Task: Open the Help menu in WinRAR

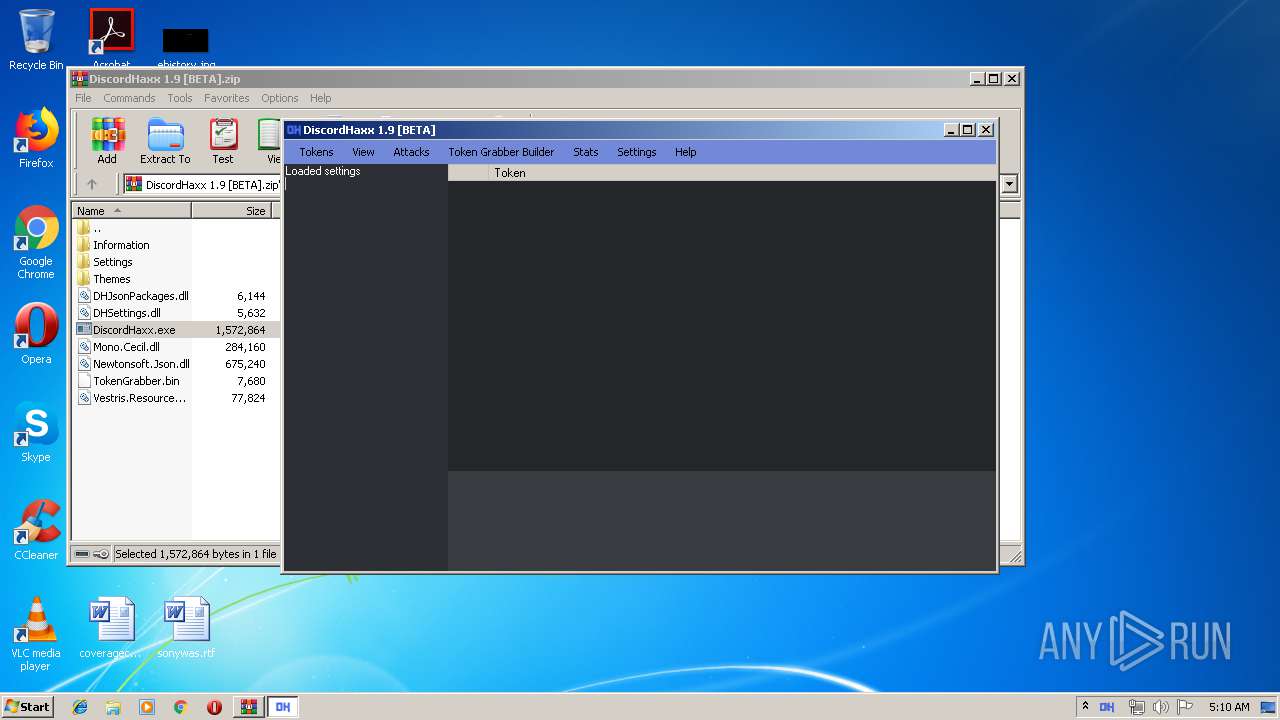Action: point(320,98)
